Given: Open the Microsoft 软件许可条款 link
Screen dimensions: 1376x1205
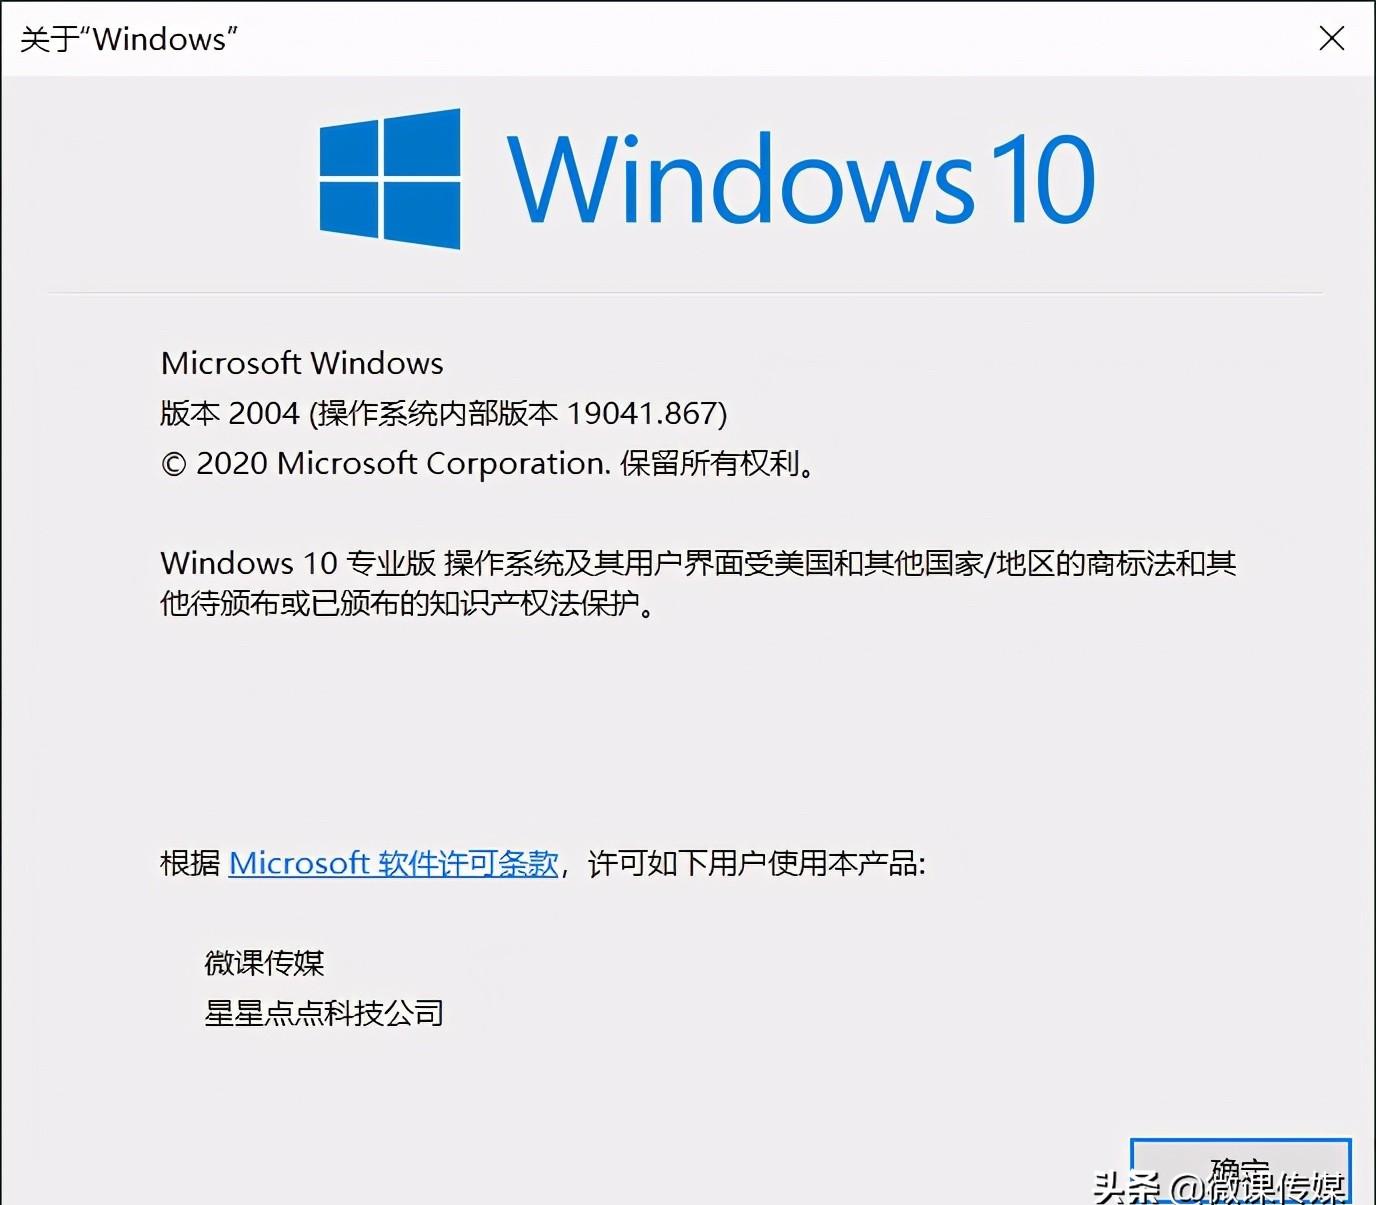Looking at the screenshot, I should tap(393, 863).
